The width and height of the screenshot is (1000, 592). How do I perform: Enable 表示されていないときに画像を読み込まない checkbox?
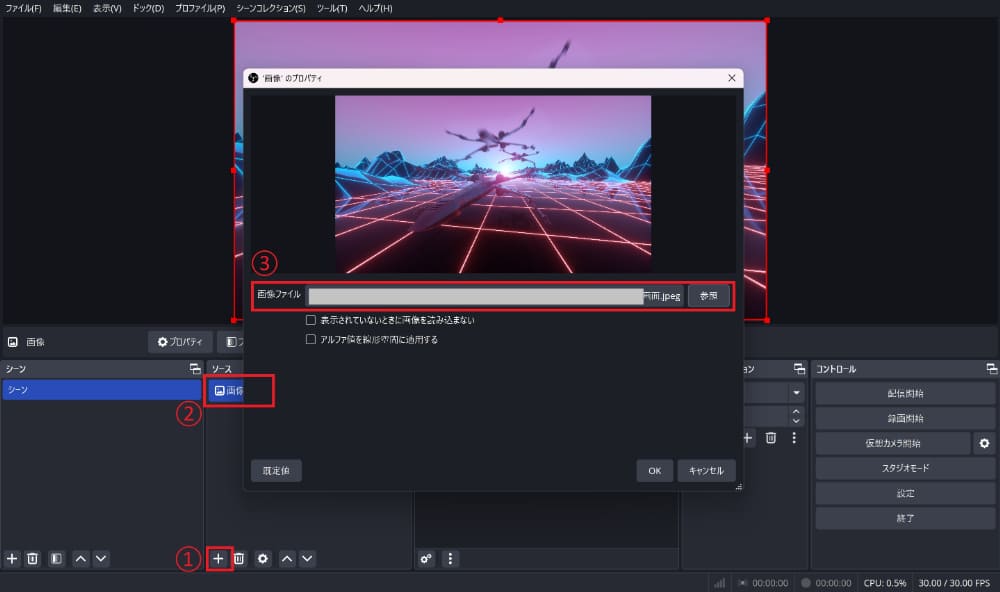[311, 320]
